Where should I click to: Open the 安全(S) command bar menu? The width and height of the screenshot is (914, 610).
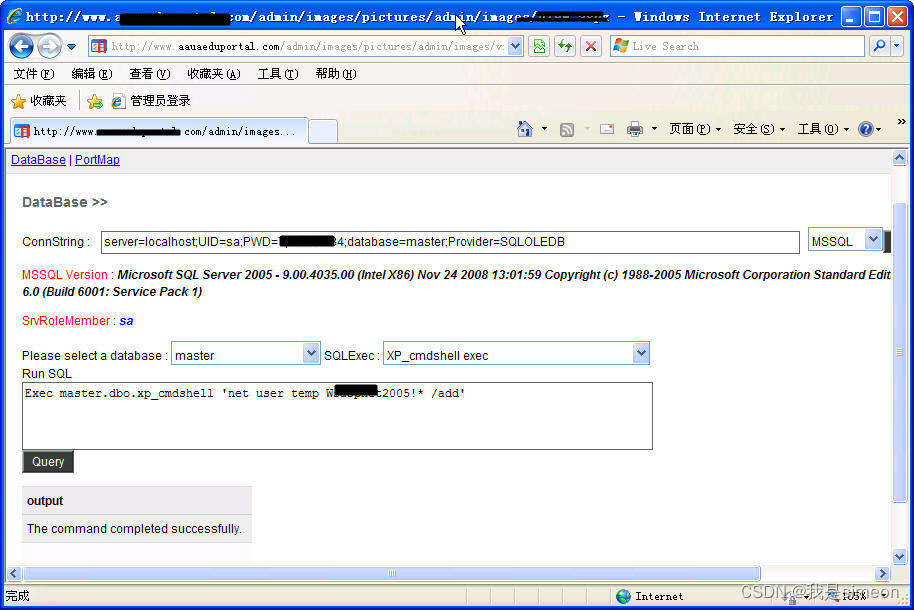[759, 129]
